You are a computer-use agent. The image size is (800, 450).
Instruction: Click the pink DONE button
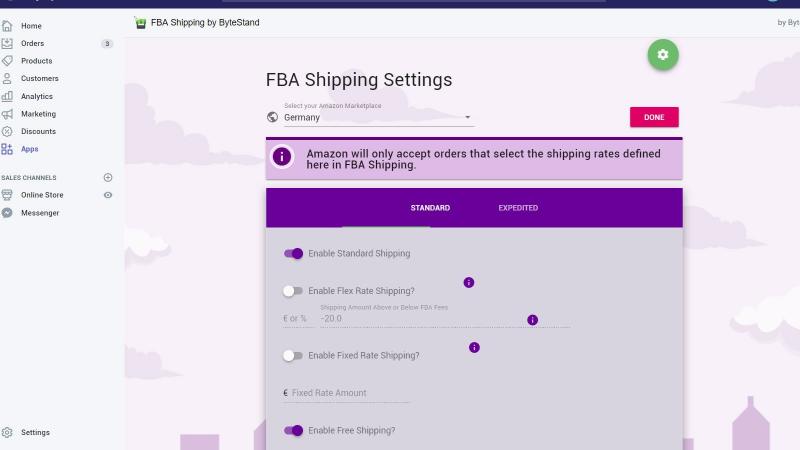pos(654,117)
